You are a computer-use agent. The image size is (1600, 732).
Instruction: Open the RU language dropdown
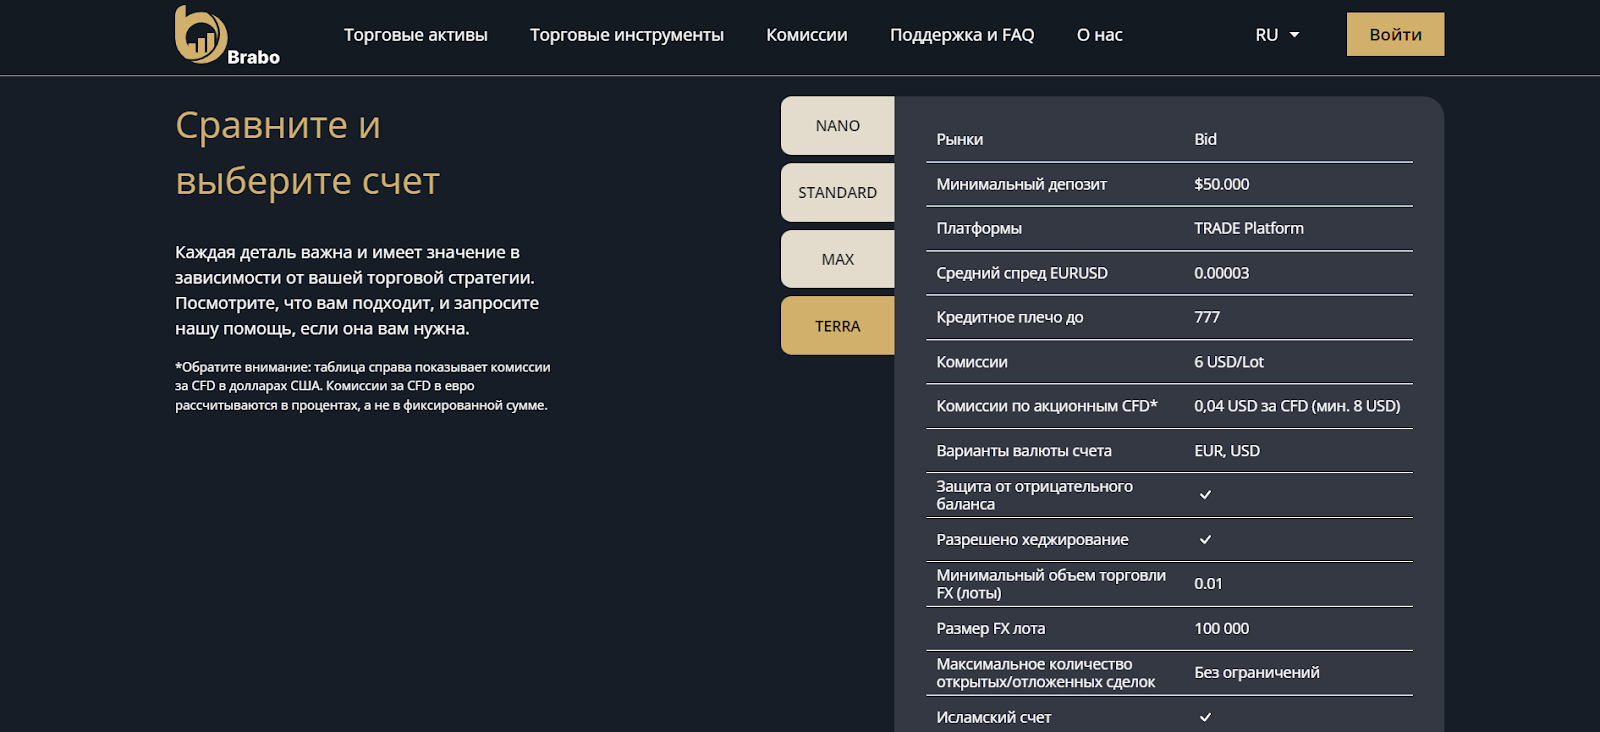(x=1267, y=35)
